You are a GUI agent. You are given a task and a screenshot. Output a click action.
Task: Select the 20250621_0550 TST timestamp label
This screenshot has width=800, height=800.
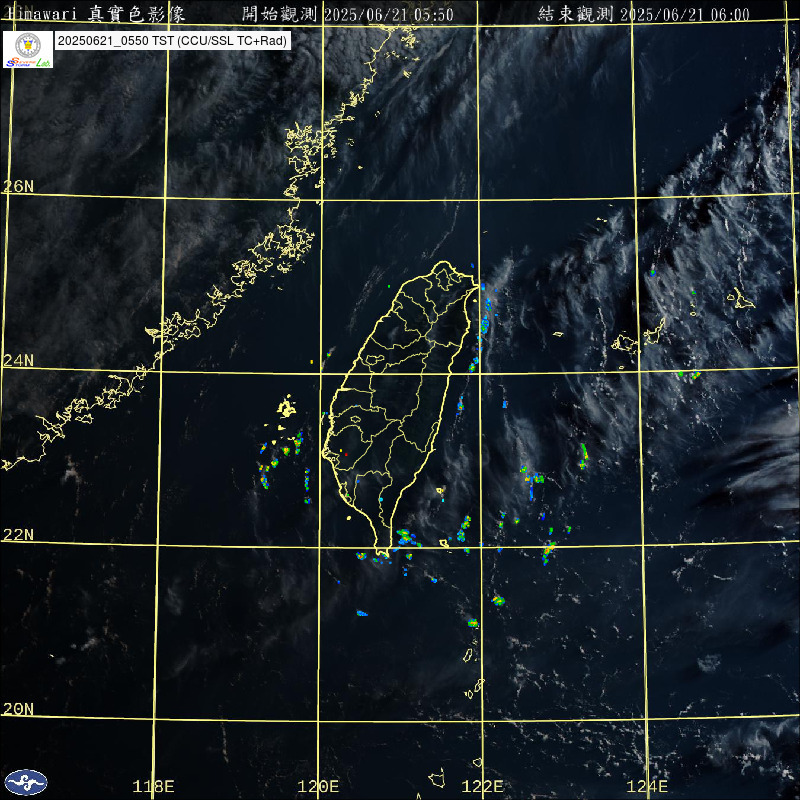(x=172, y=41)
